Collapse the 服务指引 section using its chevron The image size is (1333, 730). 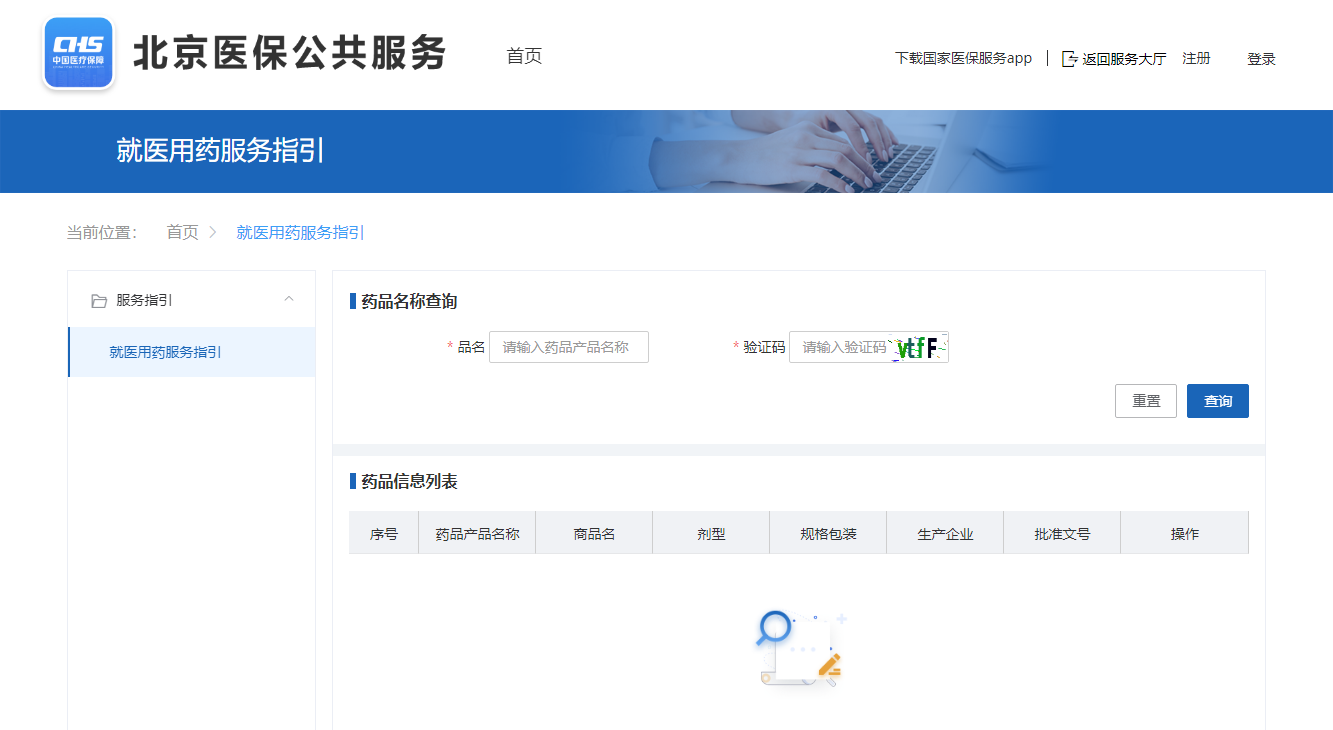coord(288,299)
